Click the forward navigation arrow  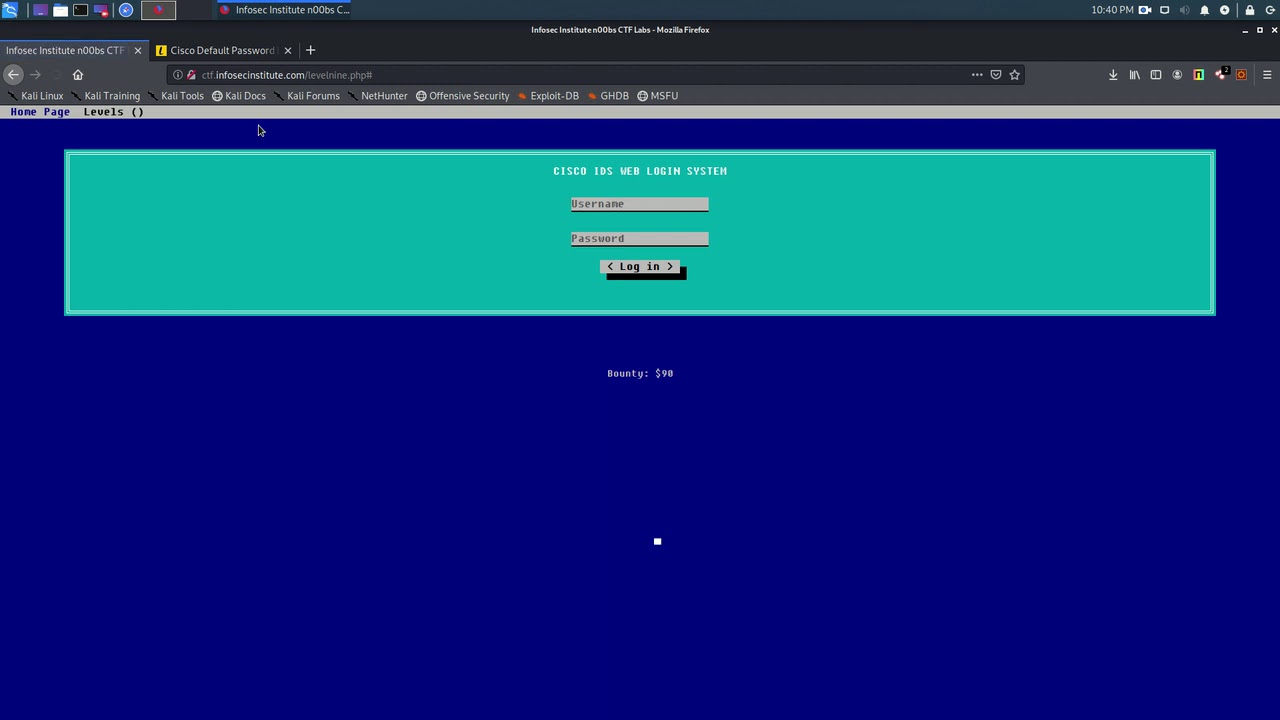pos(35,75)
